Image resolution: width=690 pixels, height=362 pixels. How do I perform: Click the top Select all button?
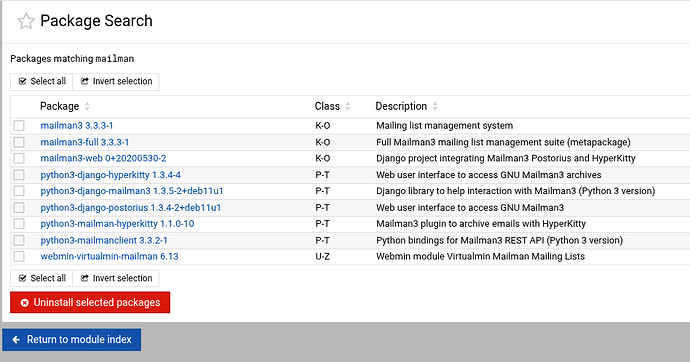[42, 81]
